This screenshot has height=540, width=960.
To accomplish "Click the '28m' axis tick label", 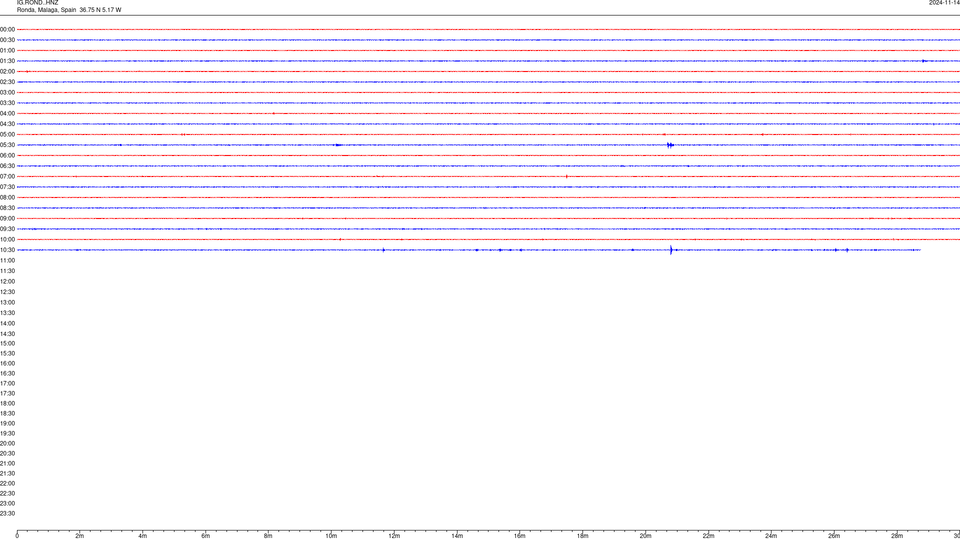I will click(x=897, y=536).
